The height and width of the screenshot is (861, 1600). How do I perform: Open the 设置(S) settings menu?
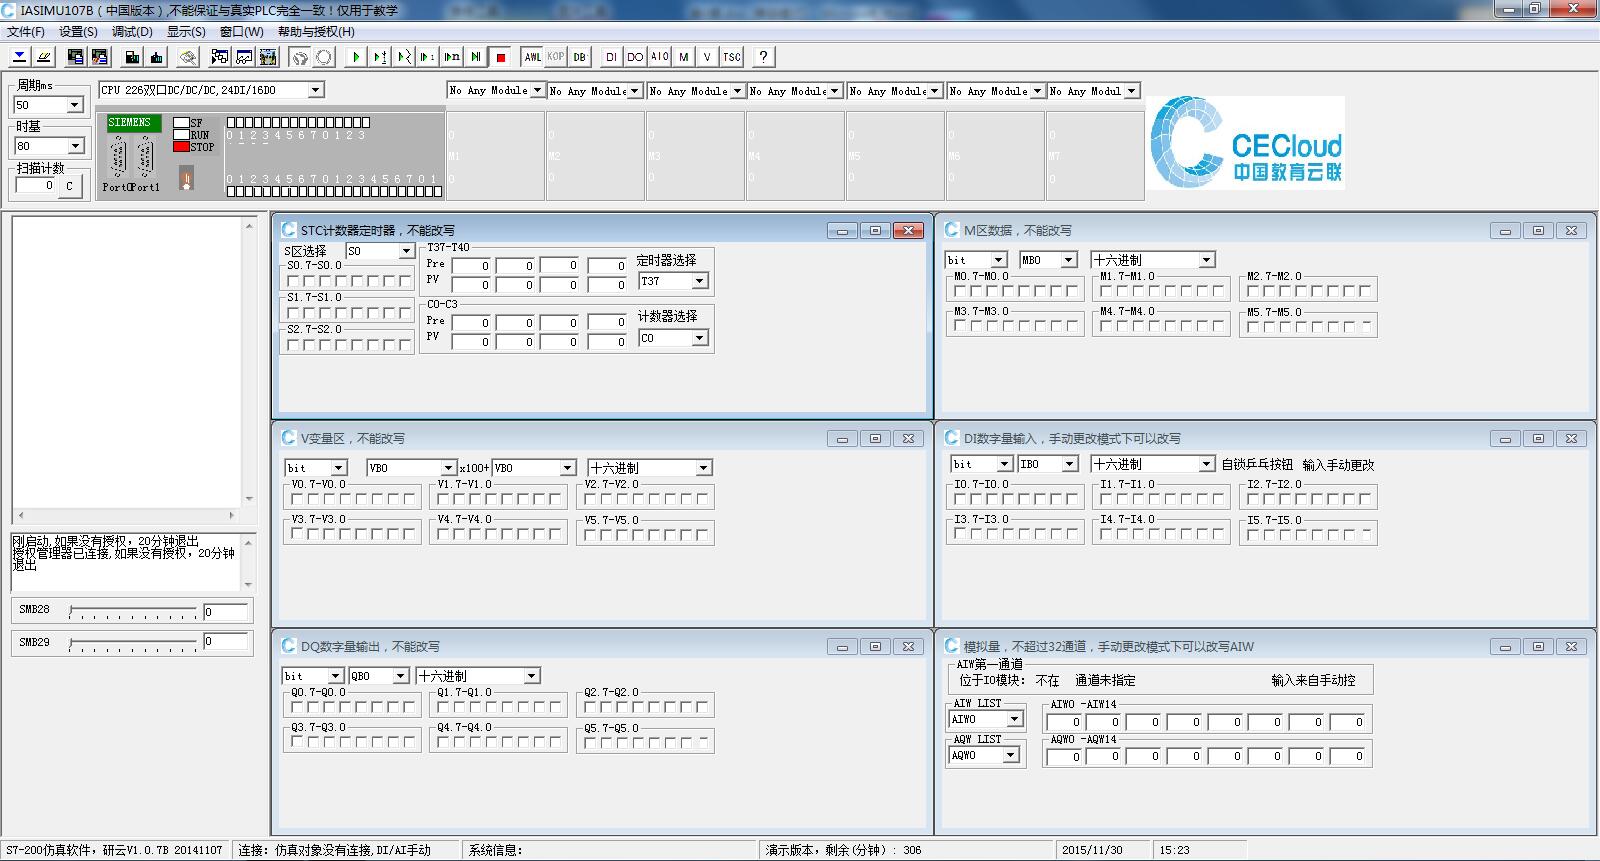pyautogui.click(x=78, y=31)
